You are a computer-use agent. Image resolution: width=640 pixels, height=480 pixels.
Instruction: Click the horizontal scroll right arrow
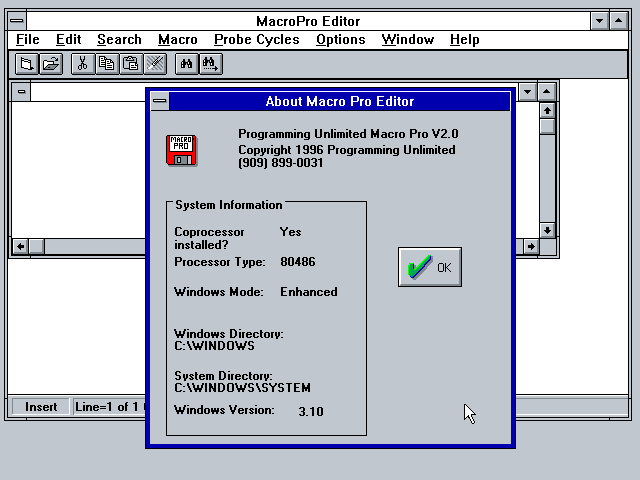(531, 246)
